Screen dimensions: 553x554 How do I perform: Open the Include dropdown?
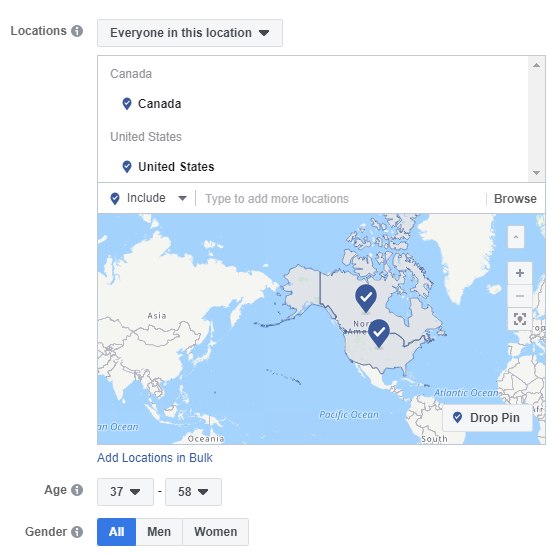148,198
